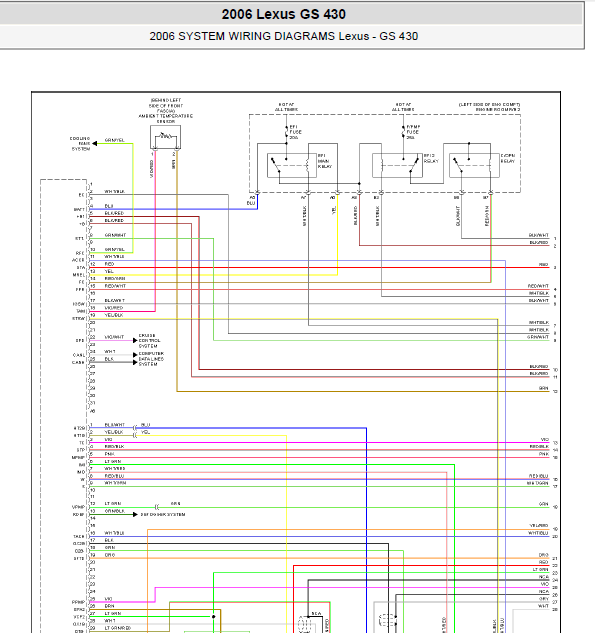Image resolution: width=595 pixels, height=633 pixels.
Task: Click the blue BATT wire label BLU
Action: pos(109,206)
